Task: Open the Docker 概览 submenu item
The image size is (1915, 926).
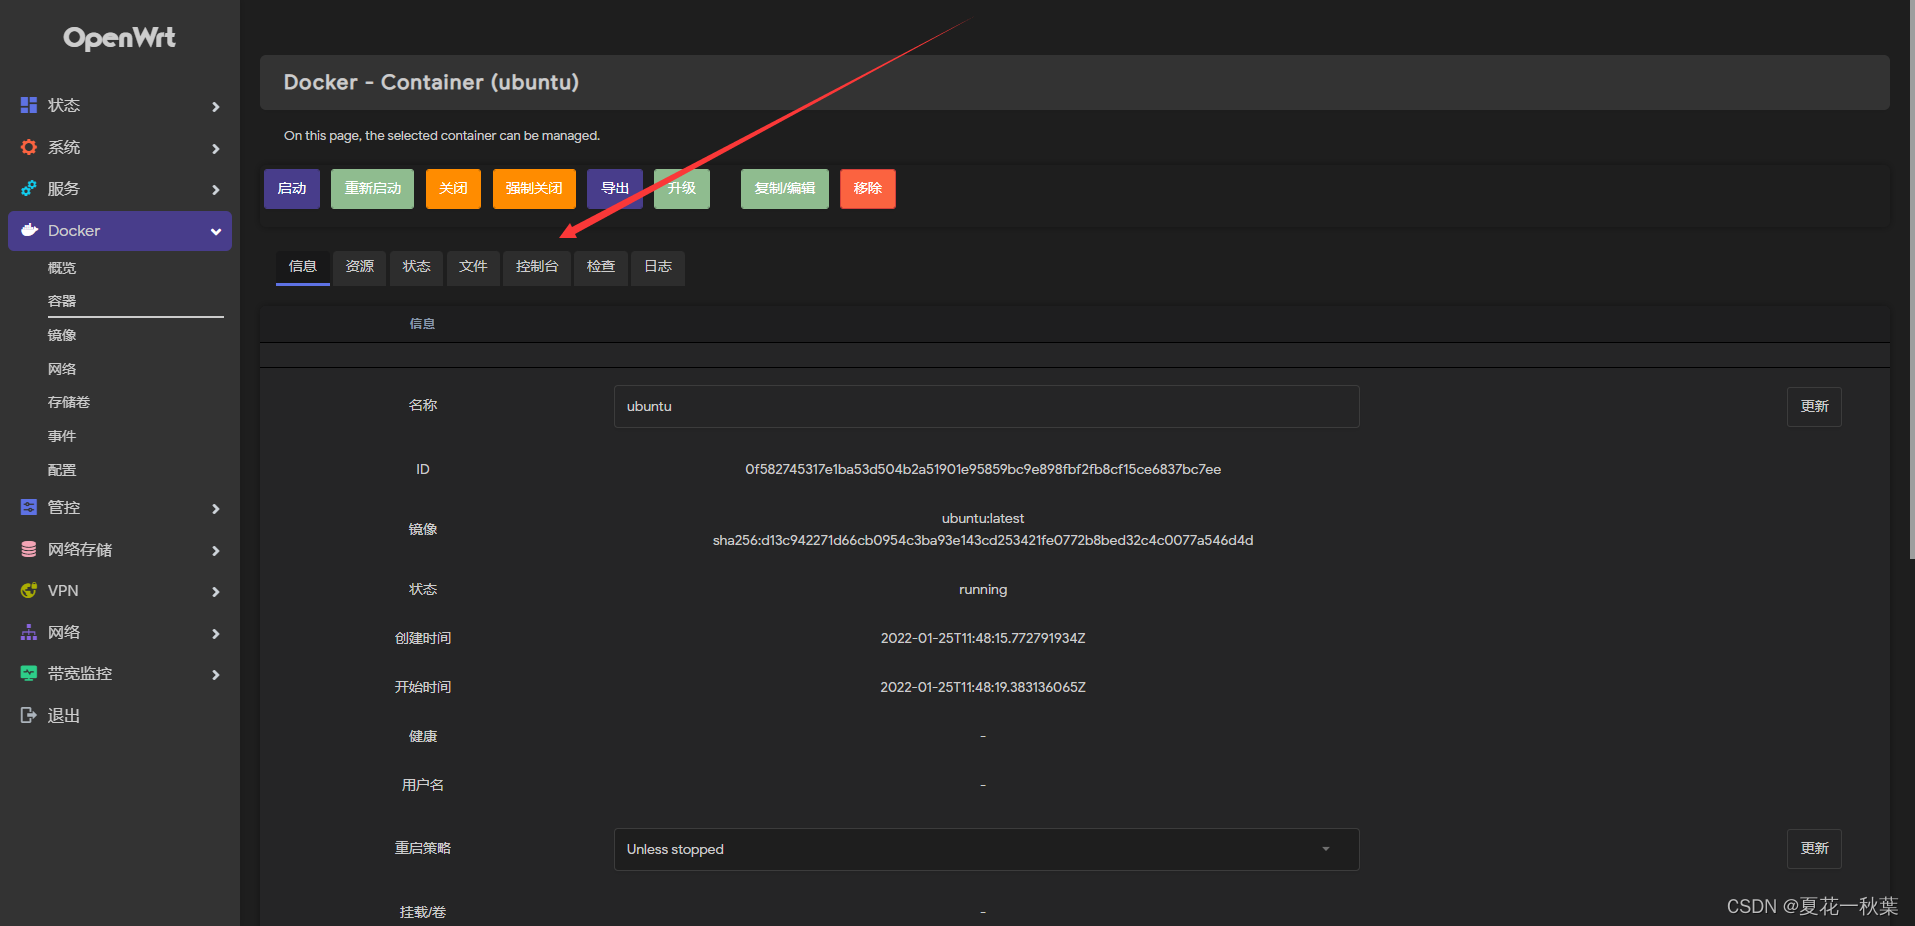Action: pos(62,268)
